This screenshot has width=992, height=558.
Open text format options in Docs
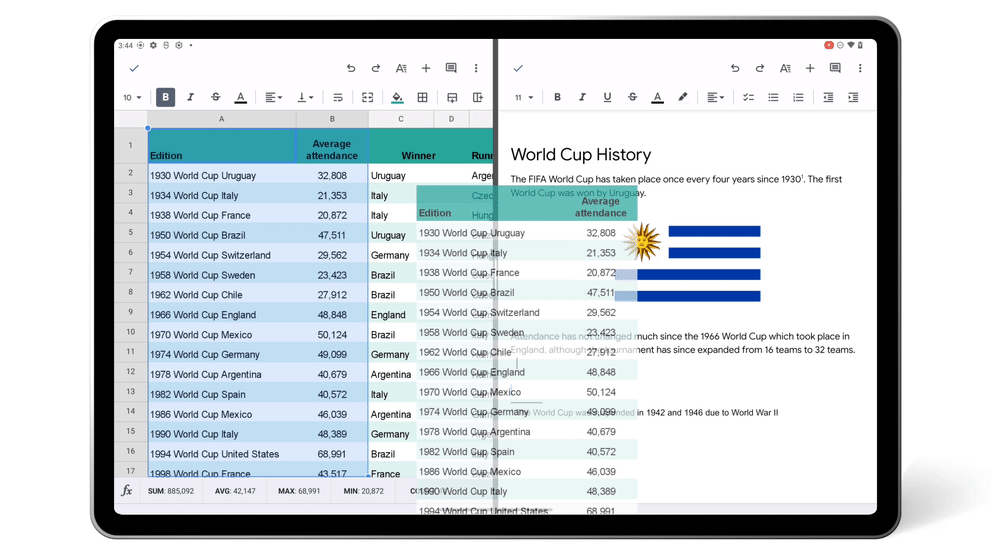click(785, 68)
